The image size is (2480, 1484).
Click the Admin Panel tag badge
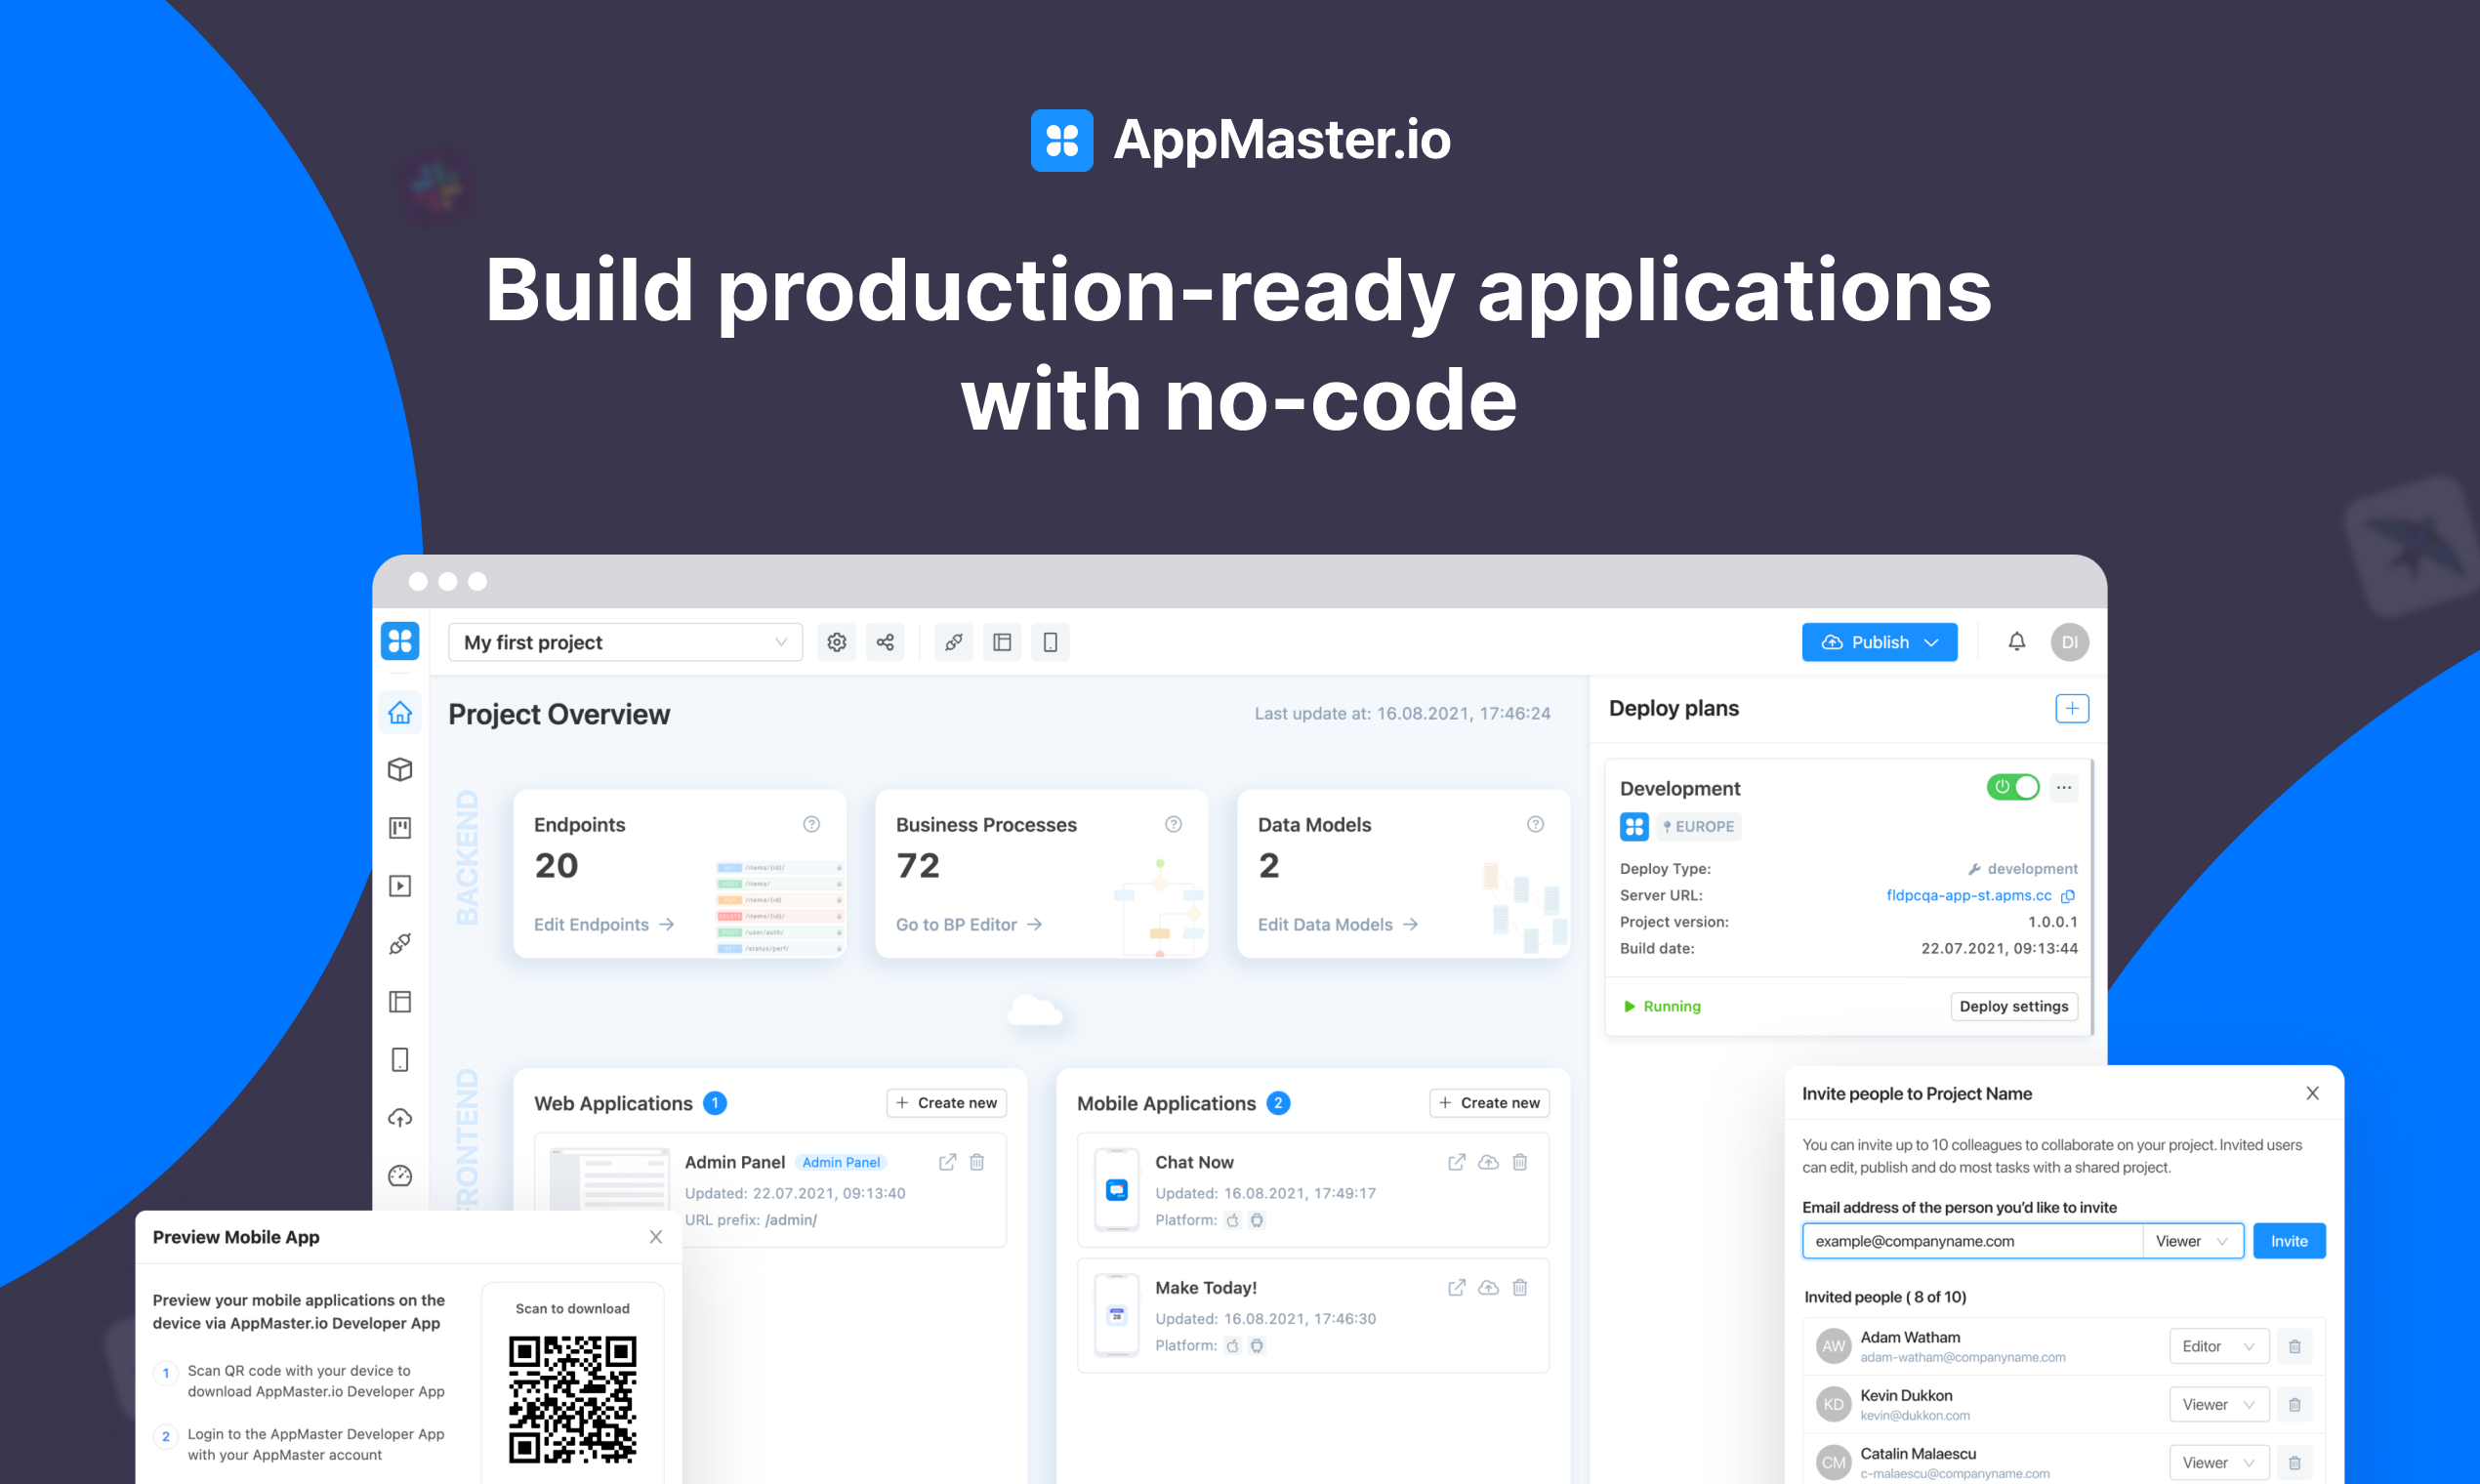[x=841, y=1162]
